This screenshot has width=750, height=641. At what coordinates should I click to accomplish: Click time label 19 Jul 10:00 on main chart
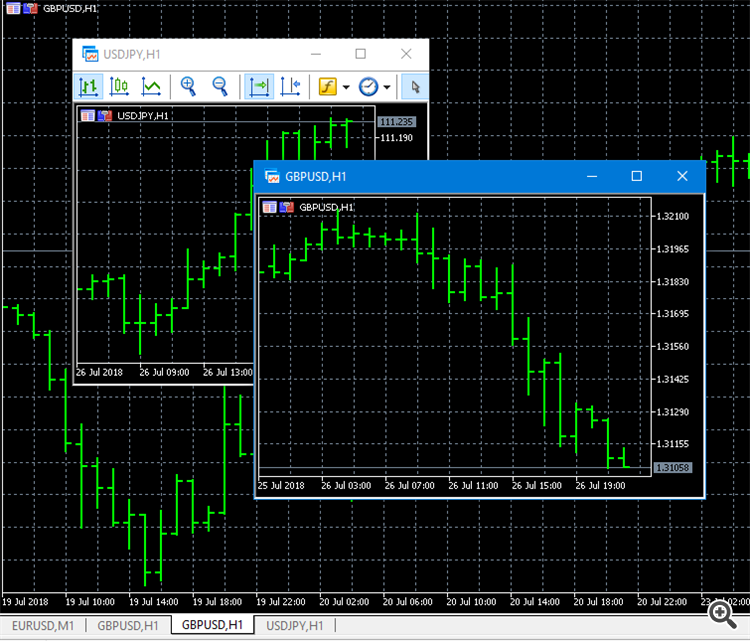pos(90,602)
